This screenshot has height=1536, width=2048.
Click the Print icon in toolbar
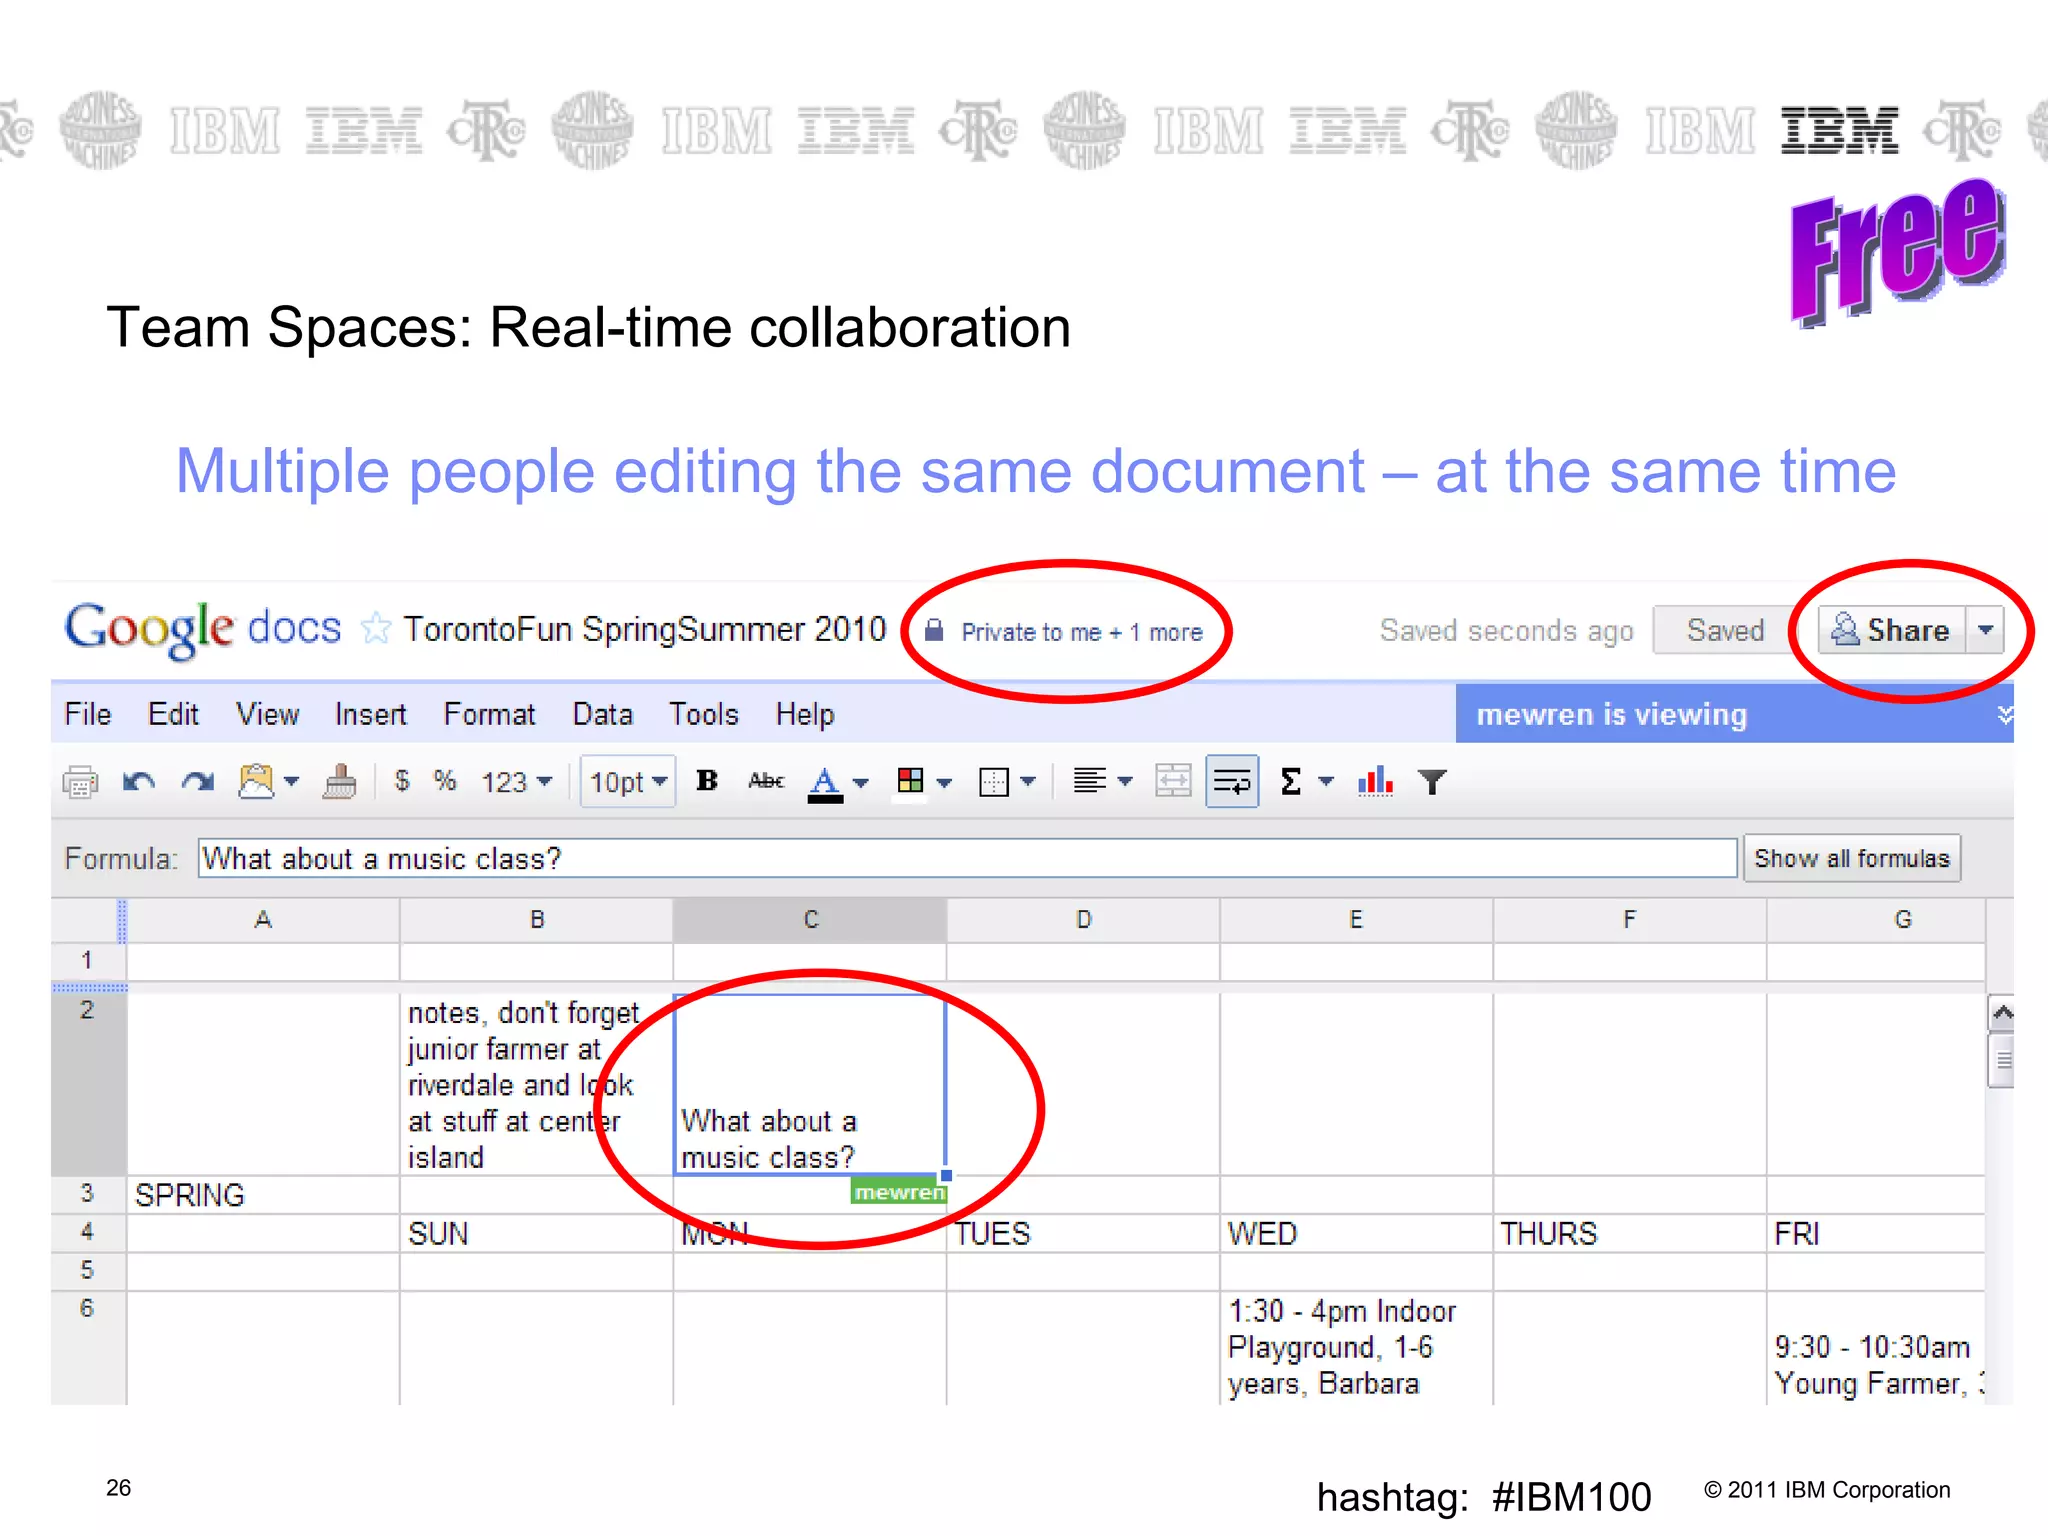80,782
